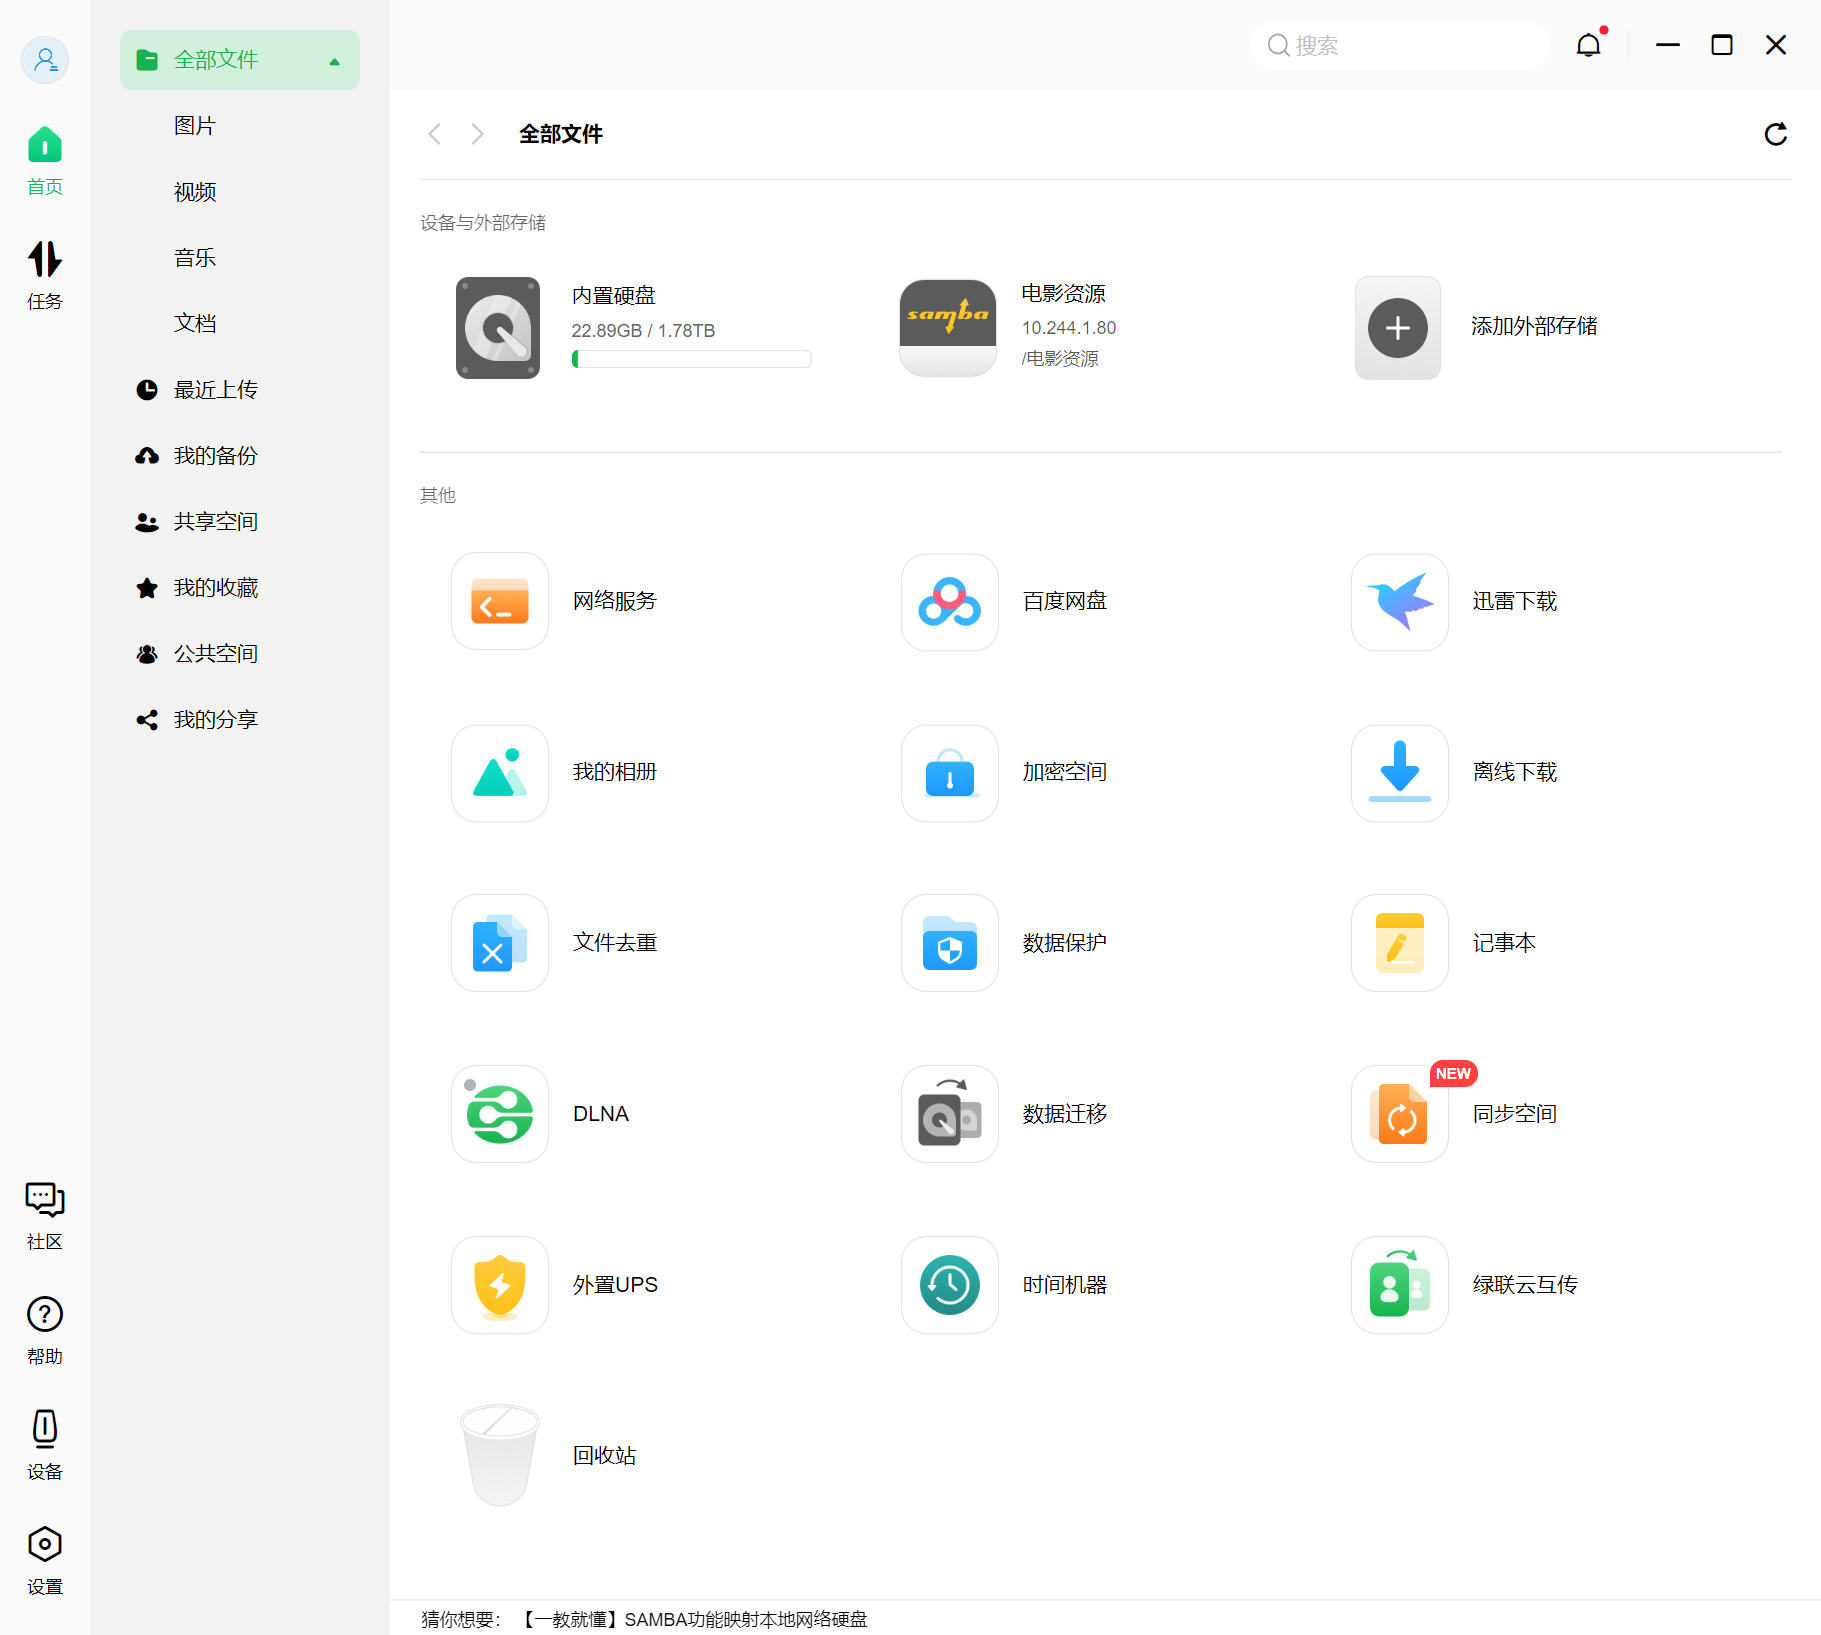Click the 绿联云互传 label
The height and width of the screenshot is (1635, 1821).
click(x=1525, y=1285)
